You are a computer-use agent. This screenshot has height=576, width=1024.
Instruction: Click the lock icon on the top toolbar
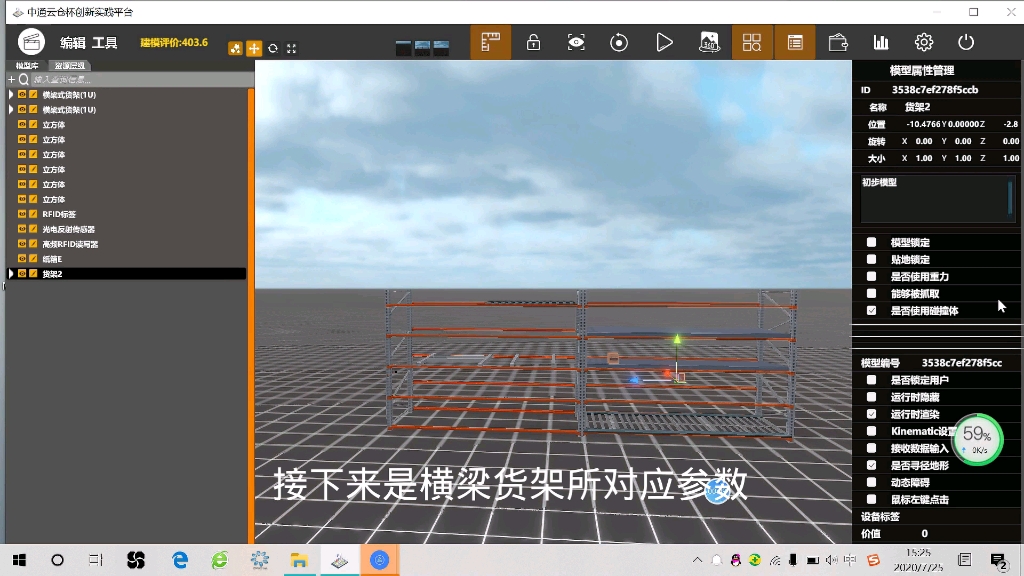(x=533, y=42)
